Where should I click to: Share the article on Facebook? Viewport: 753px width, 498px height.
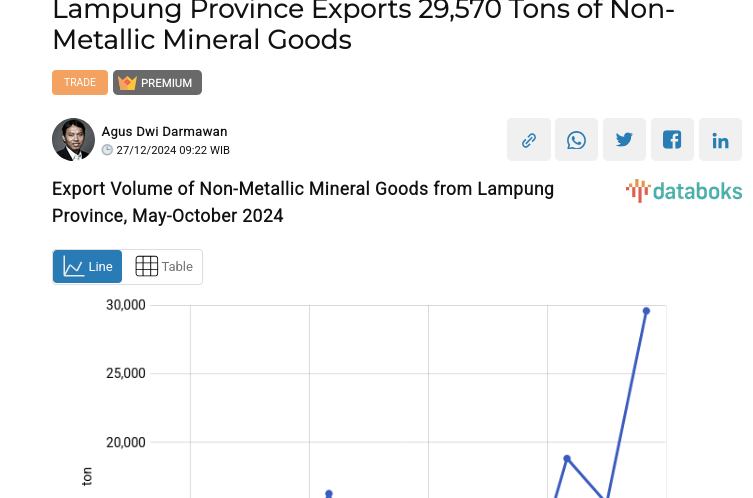click(672, 140)
